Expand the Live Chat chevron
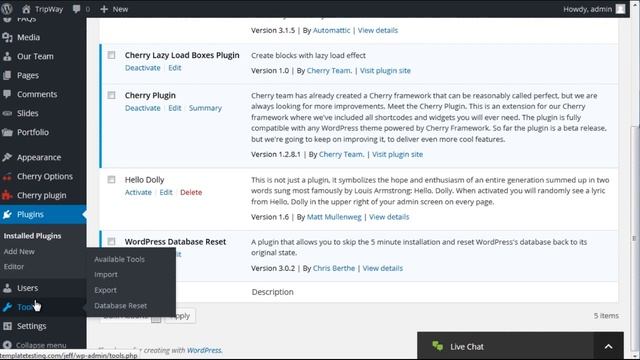Screen dimensions: 640x360 608,347
